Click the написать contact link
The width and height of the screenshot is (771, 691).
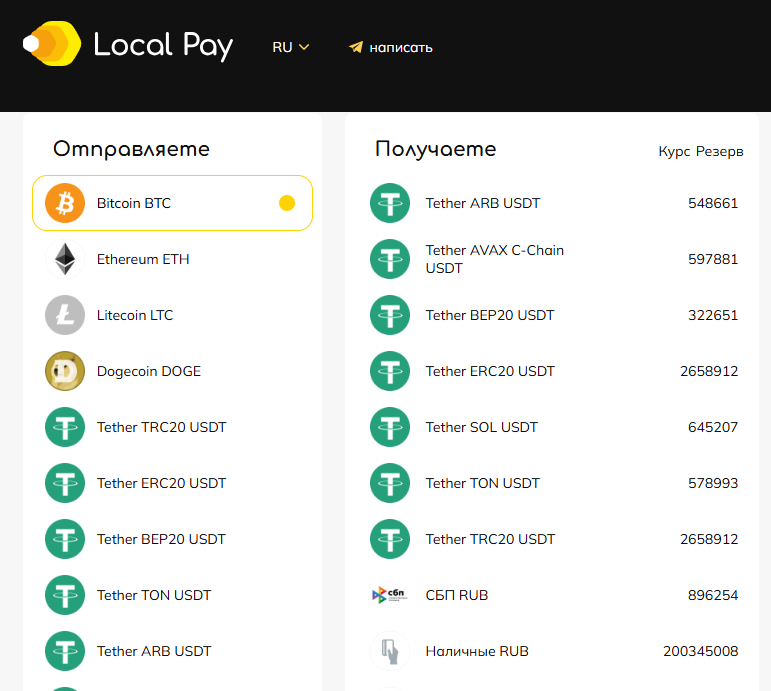tap(400, 47)
